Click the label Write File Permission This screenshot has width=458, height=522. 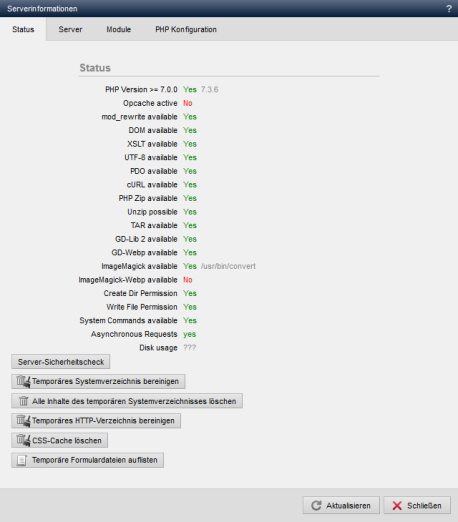[142, 307]
